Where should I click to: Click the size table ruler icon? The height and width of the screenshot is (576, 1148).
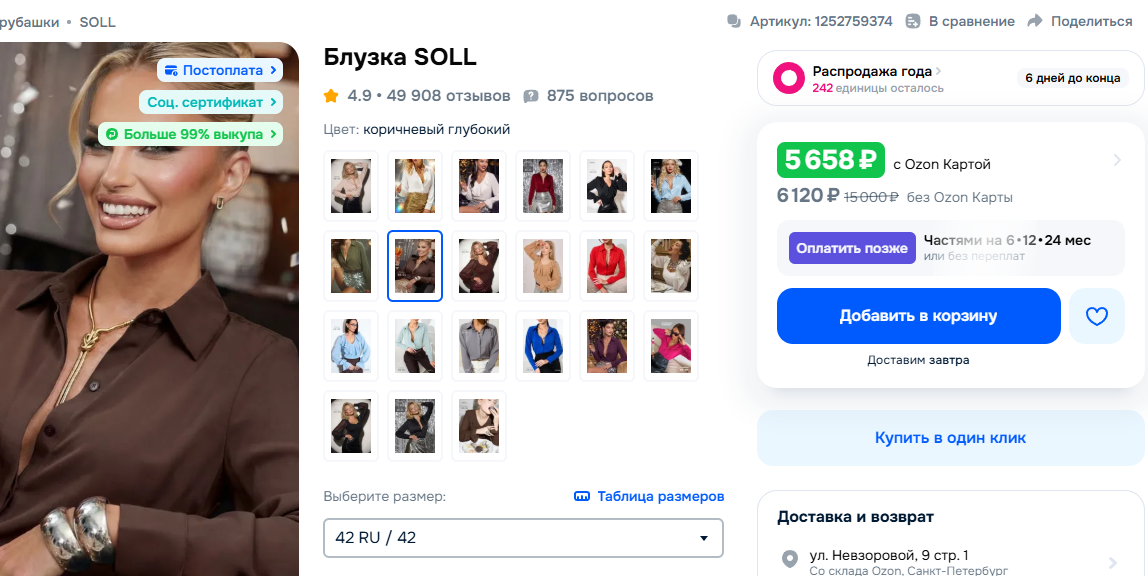point(582,497)
